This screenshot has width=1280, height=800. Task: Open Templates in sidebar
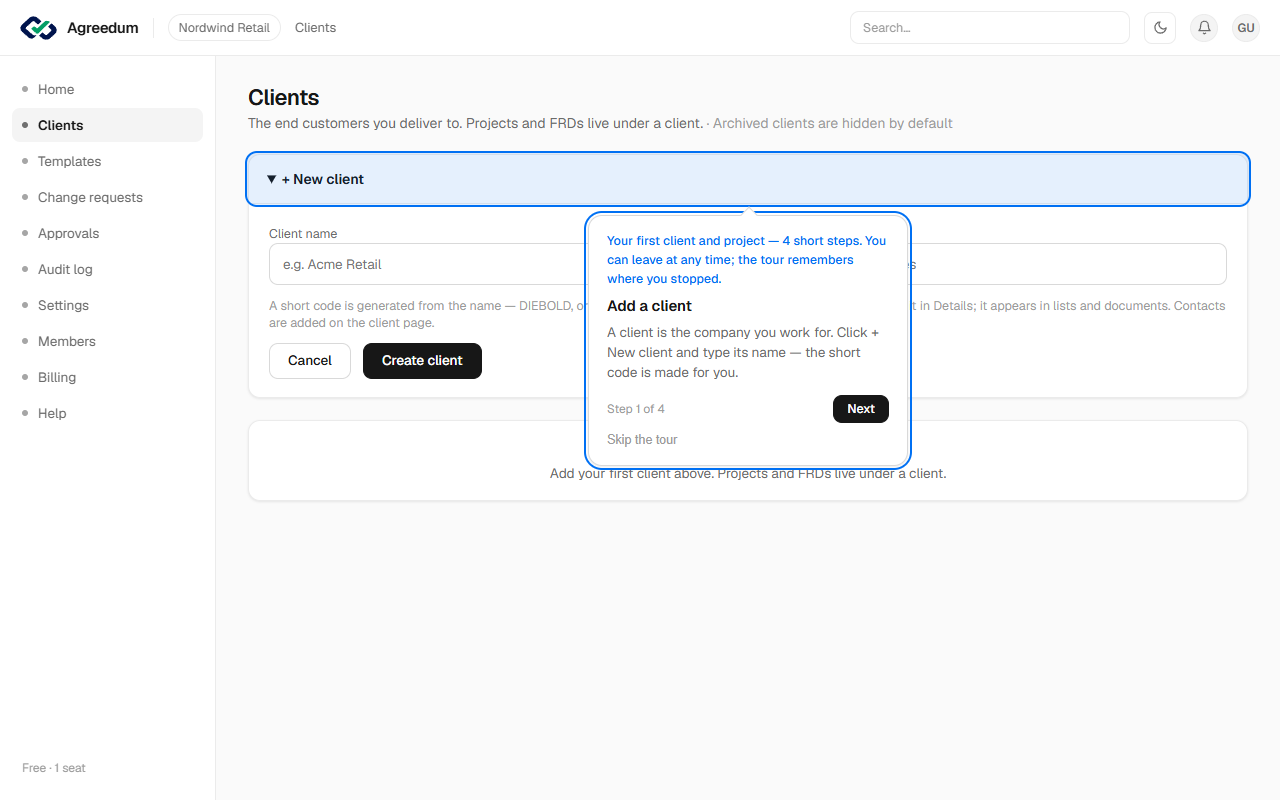pos(107,161)
